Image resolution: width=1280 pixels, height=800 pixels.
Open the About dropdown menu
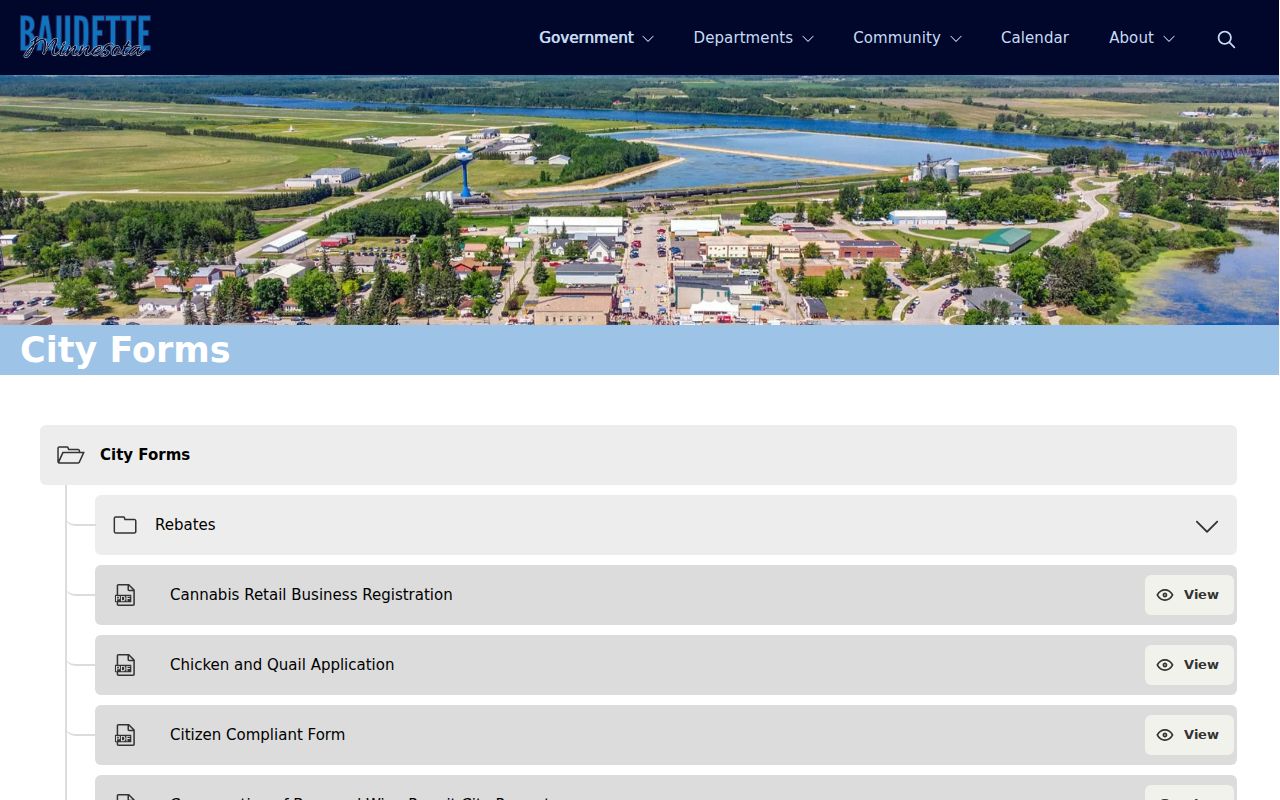click(x=1141, y=38)
